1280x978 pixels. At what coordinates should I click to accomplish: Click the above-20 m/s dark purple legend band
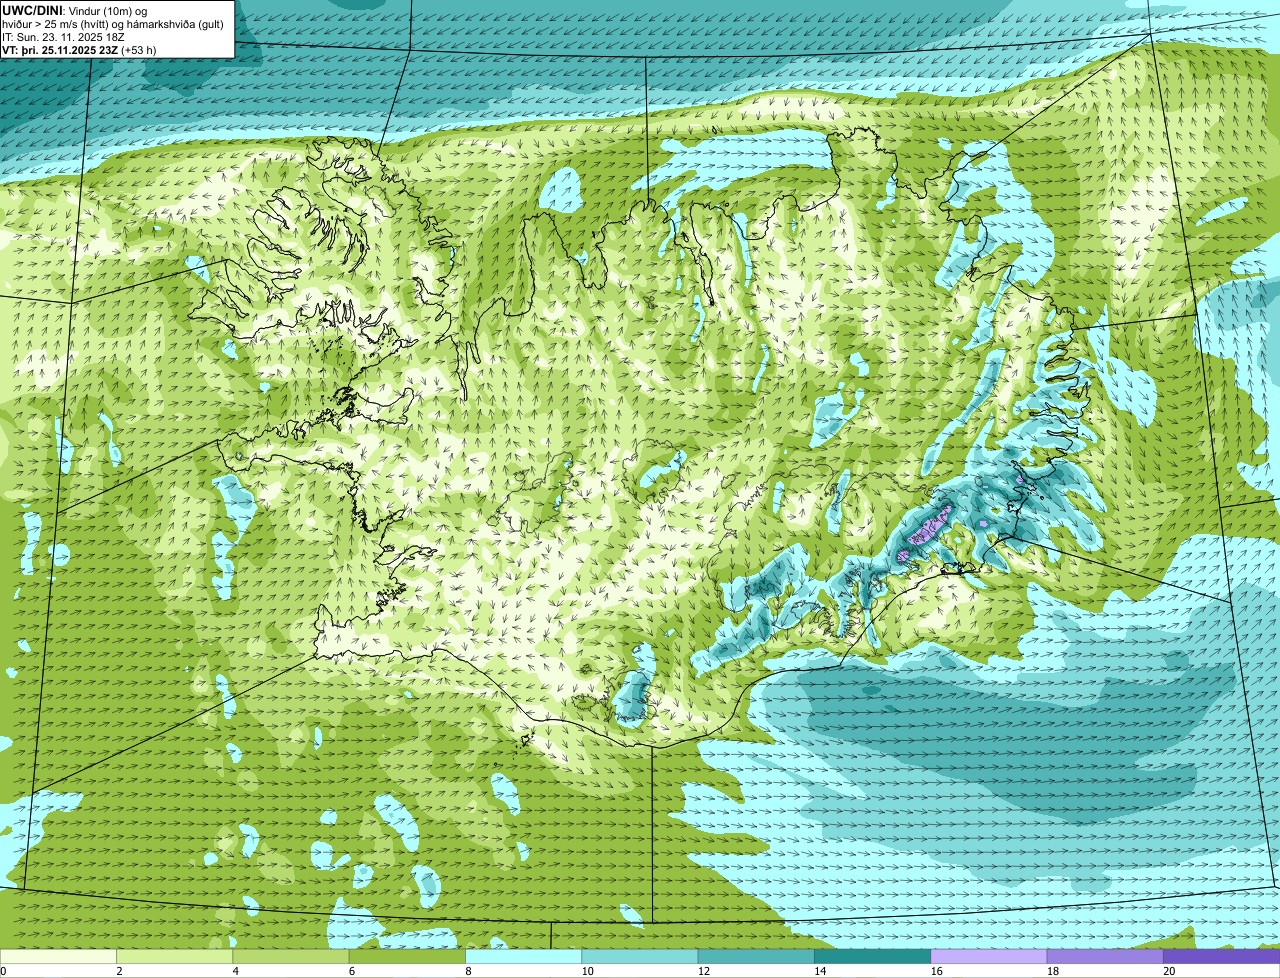point(1221,956)
